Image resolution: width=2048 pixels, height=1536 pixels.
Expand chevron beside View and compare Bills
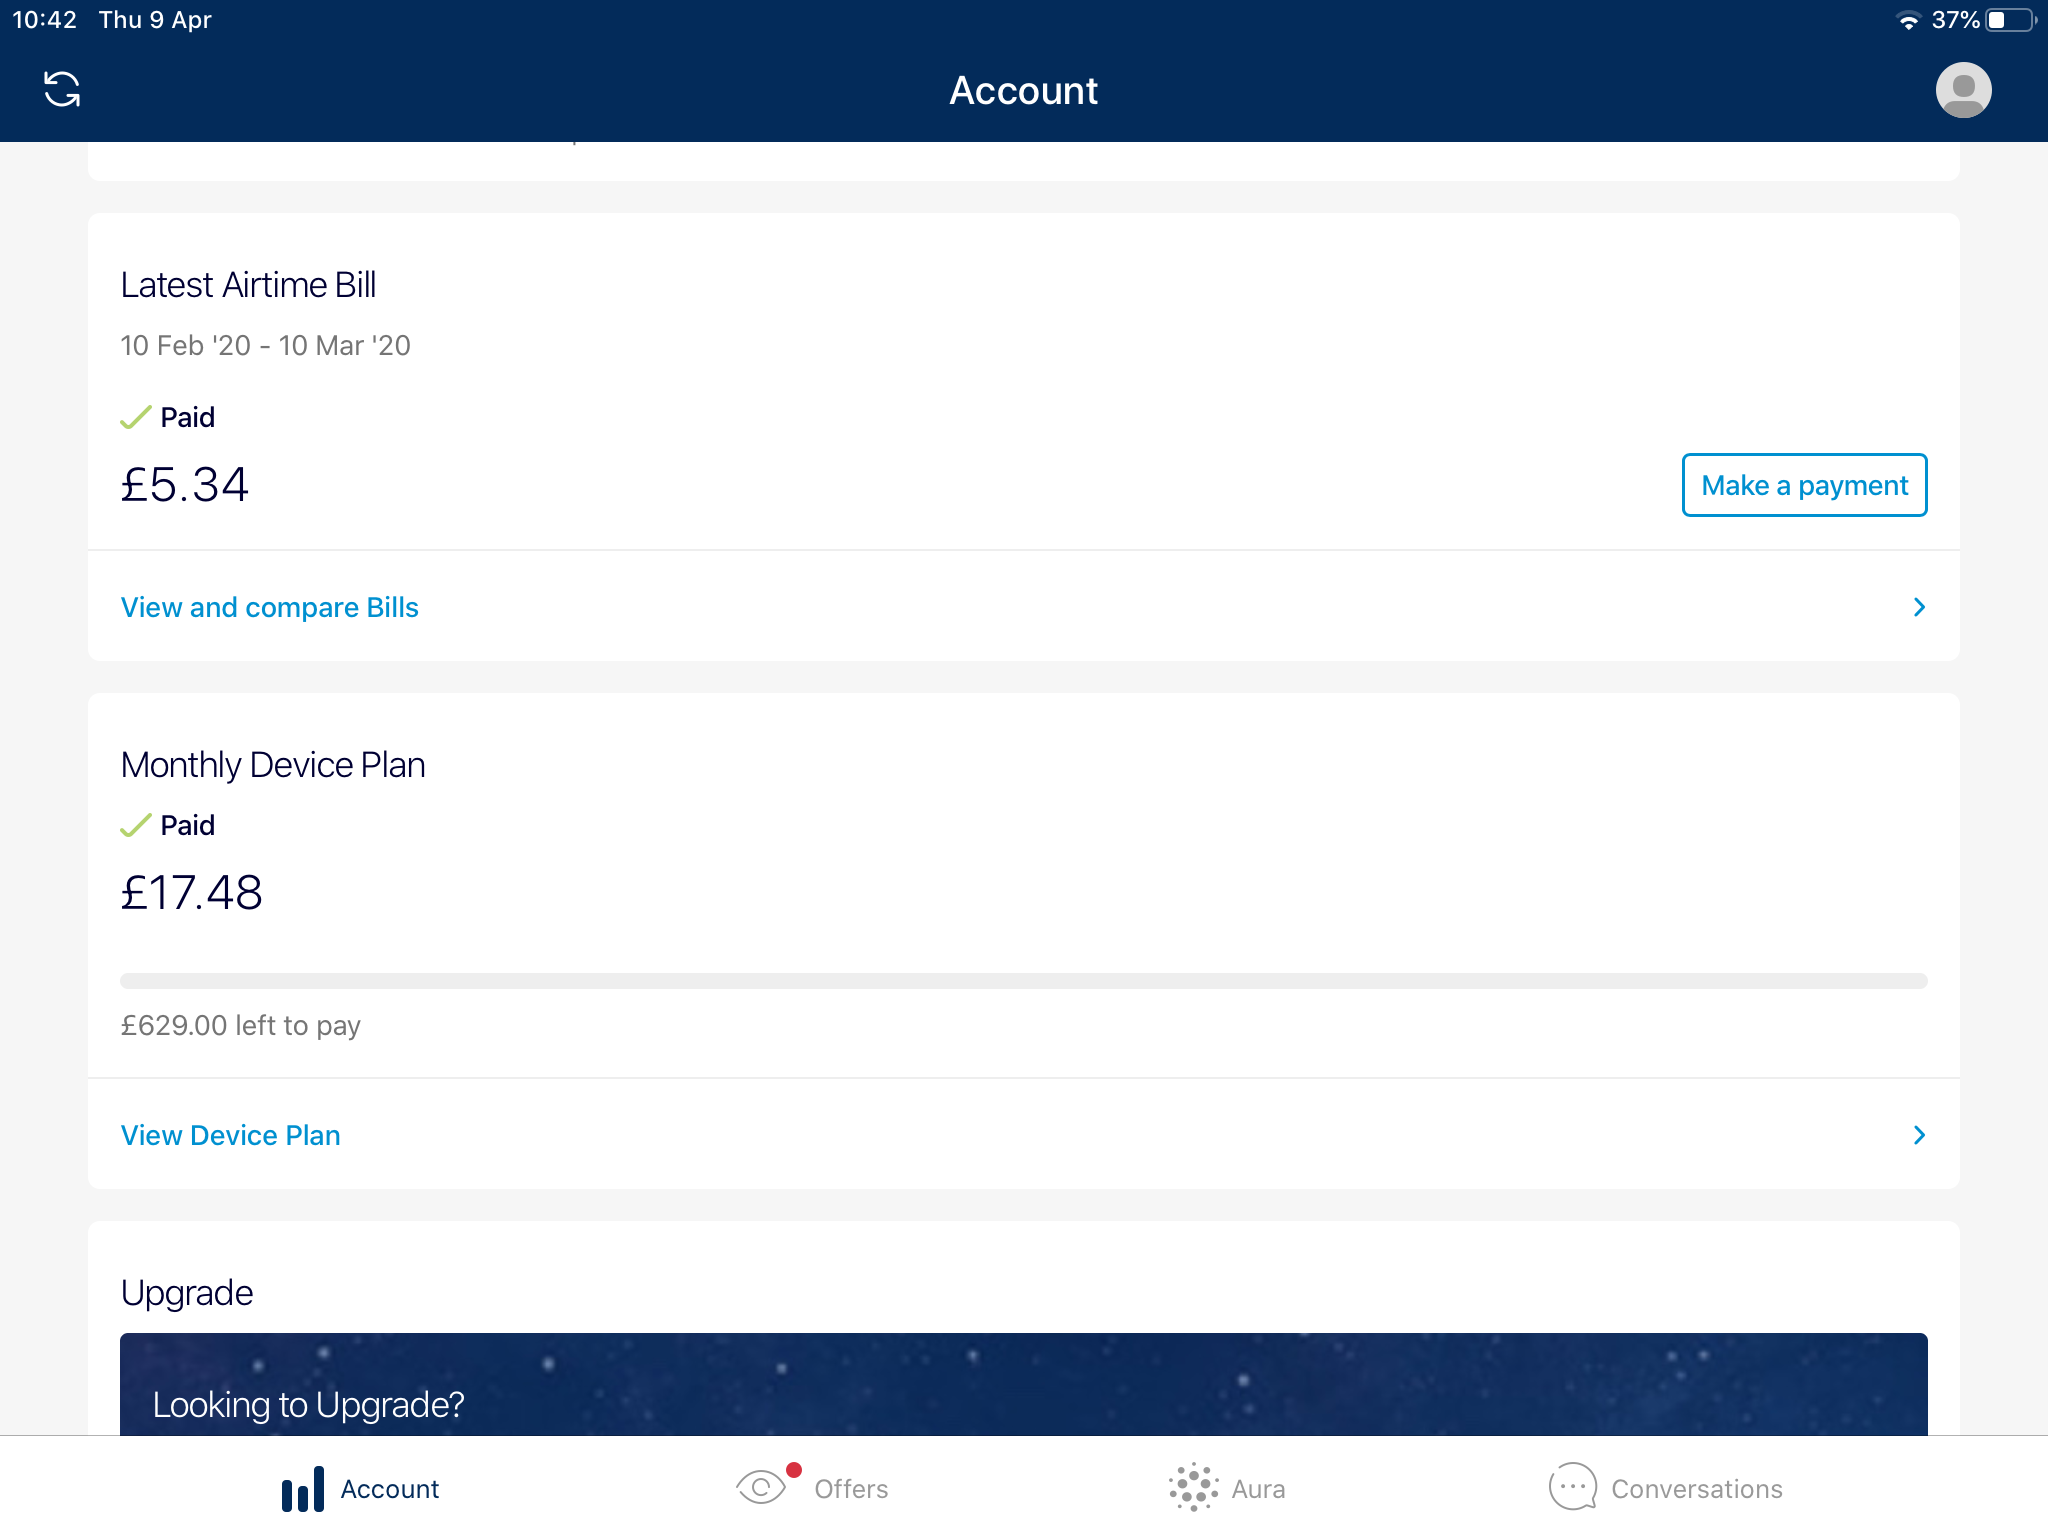(1919, 607)
